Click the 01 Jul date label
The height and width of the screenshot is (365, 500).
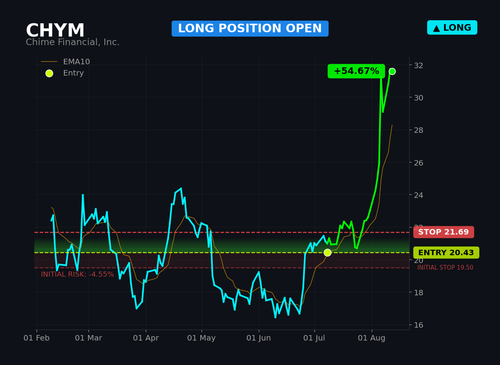[314, 338]
